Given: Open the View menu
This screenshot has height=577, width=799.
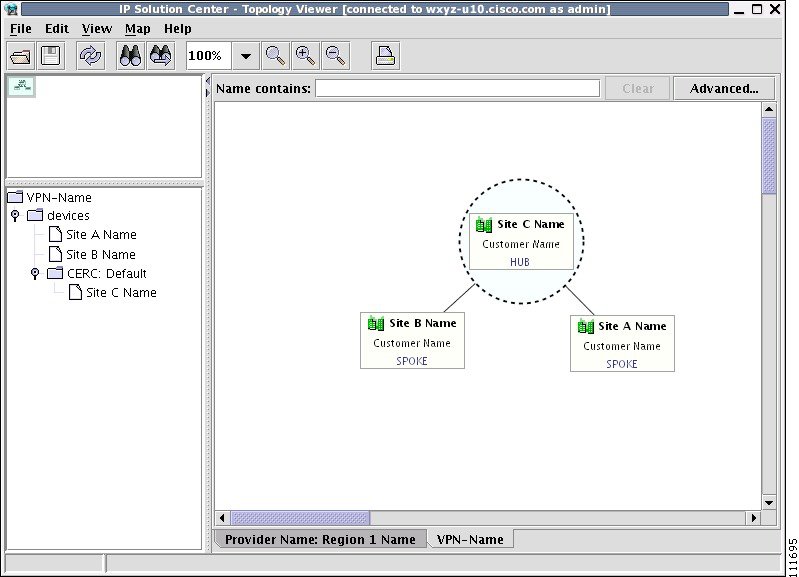Looking at the screenshot, I should pos(97,29).
